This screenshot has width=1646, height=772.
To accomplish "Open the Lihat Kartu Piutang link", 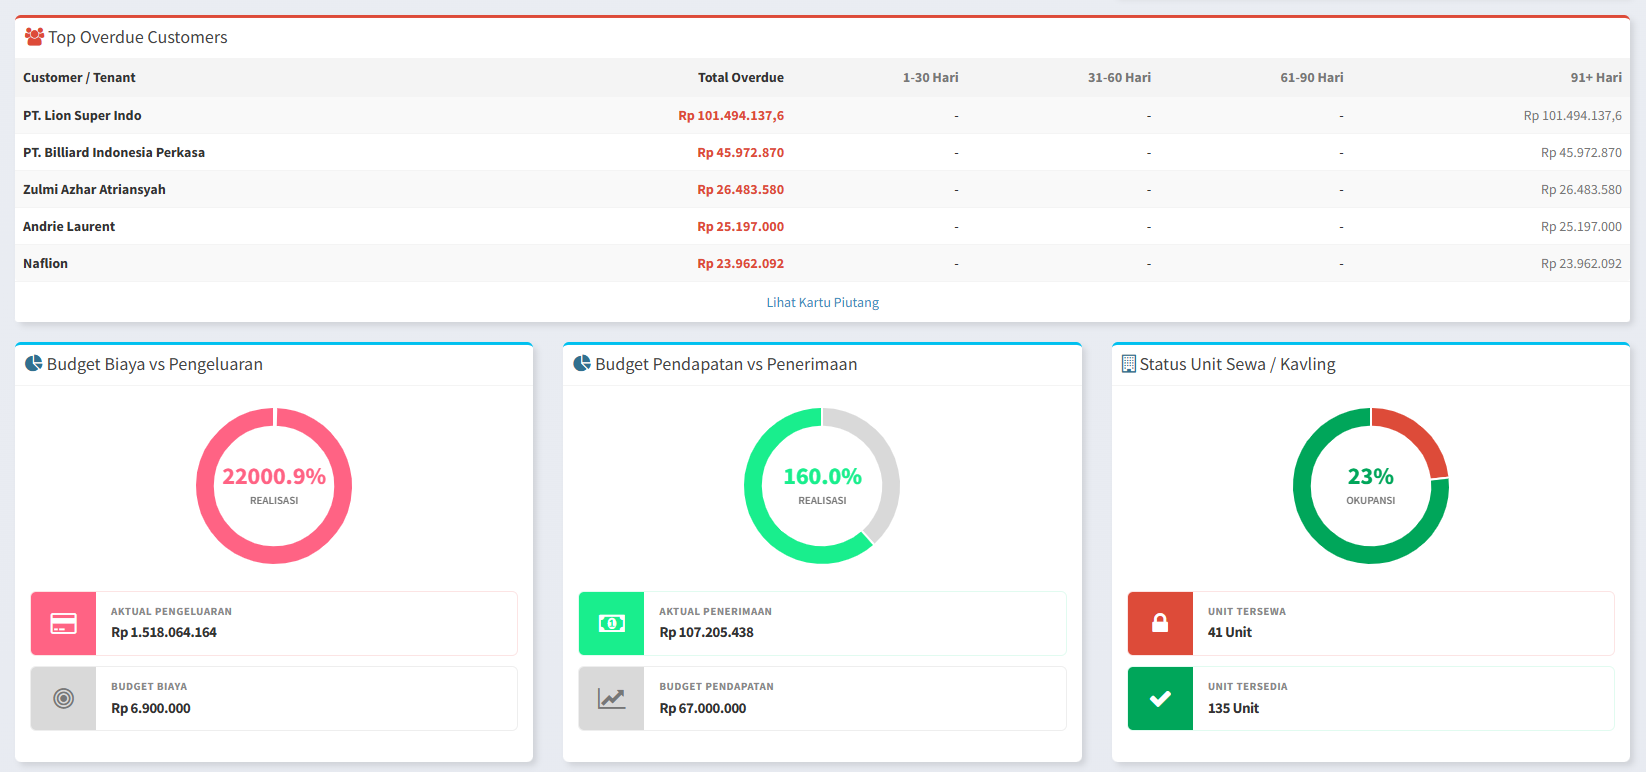I will 822,302.
